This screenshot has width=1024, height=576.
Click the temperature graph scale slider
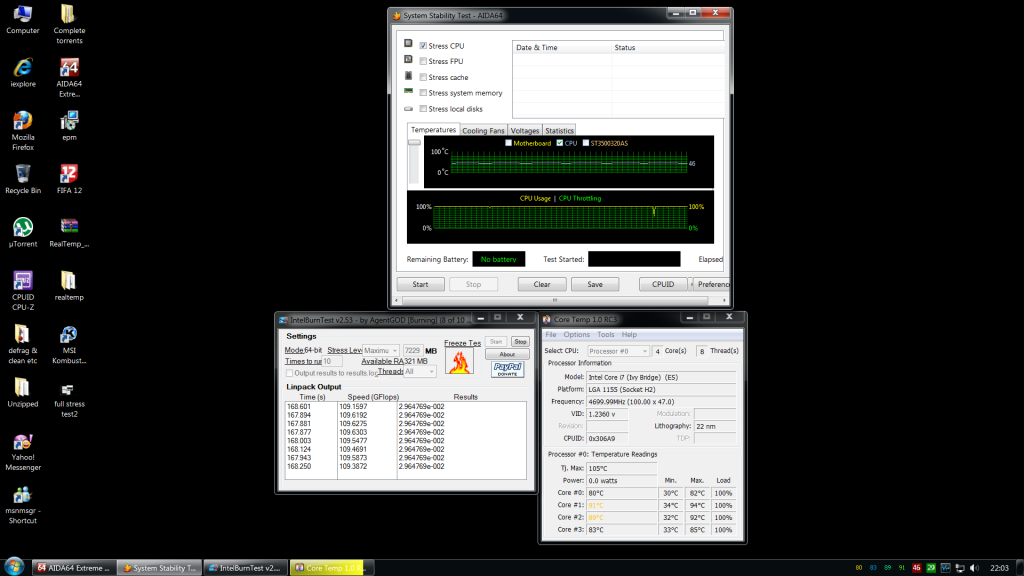pyautogui.click(x=415, y=145)
